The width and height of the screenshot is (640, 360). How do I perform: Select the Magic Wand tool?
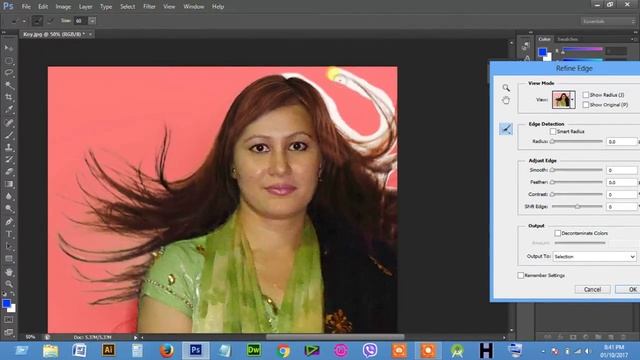(9, 85)
